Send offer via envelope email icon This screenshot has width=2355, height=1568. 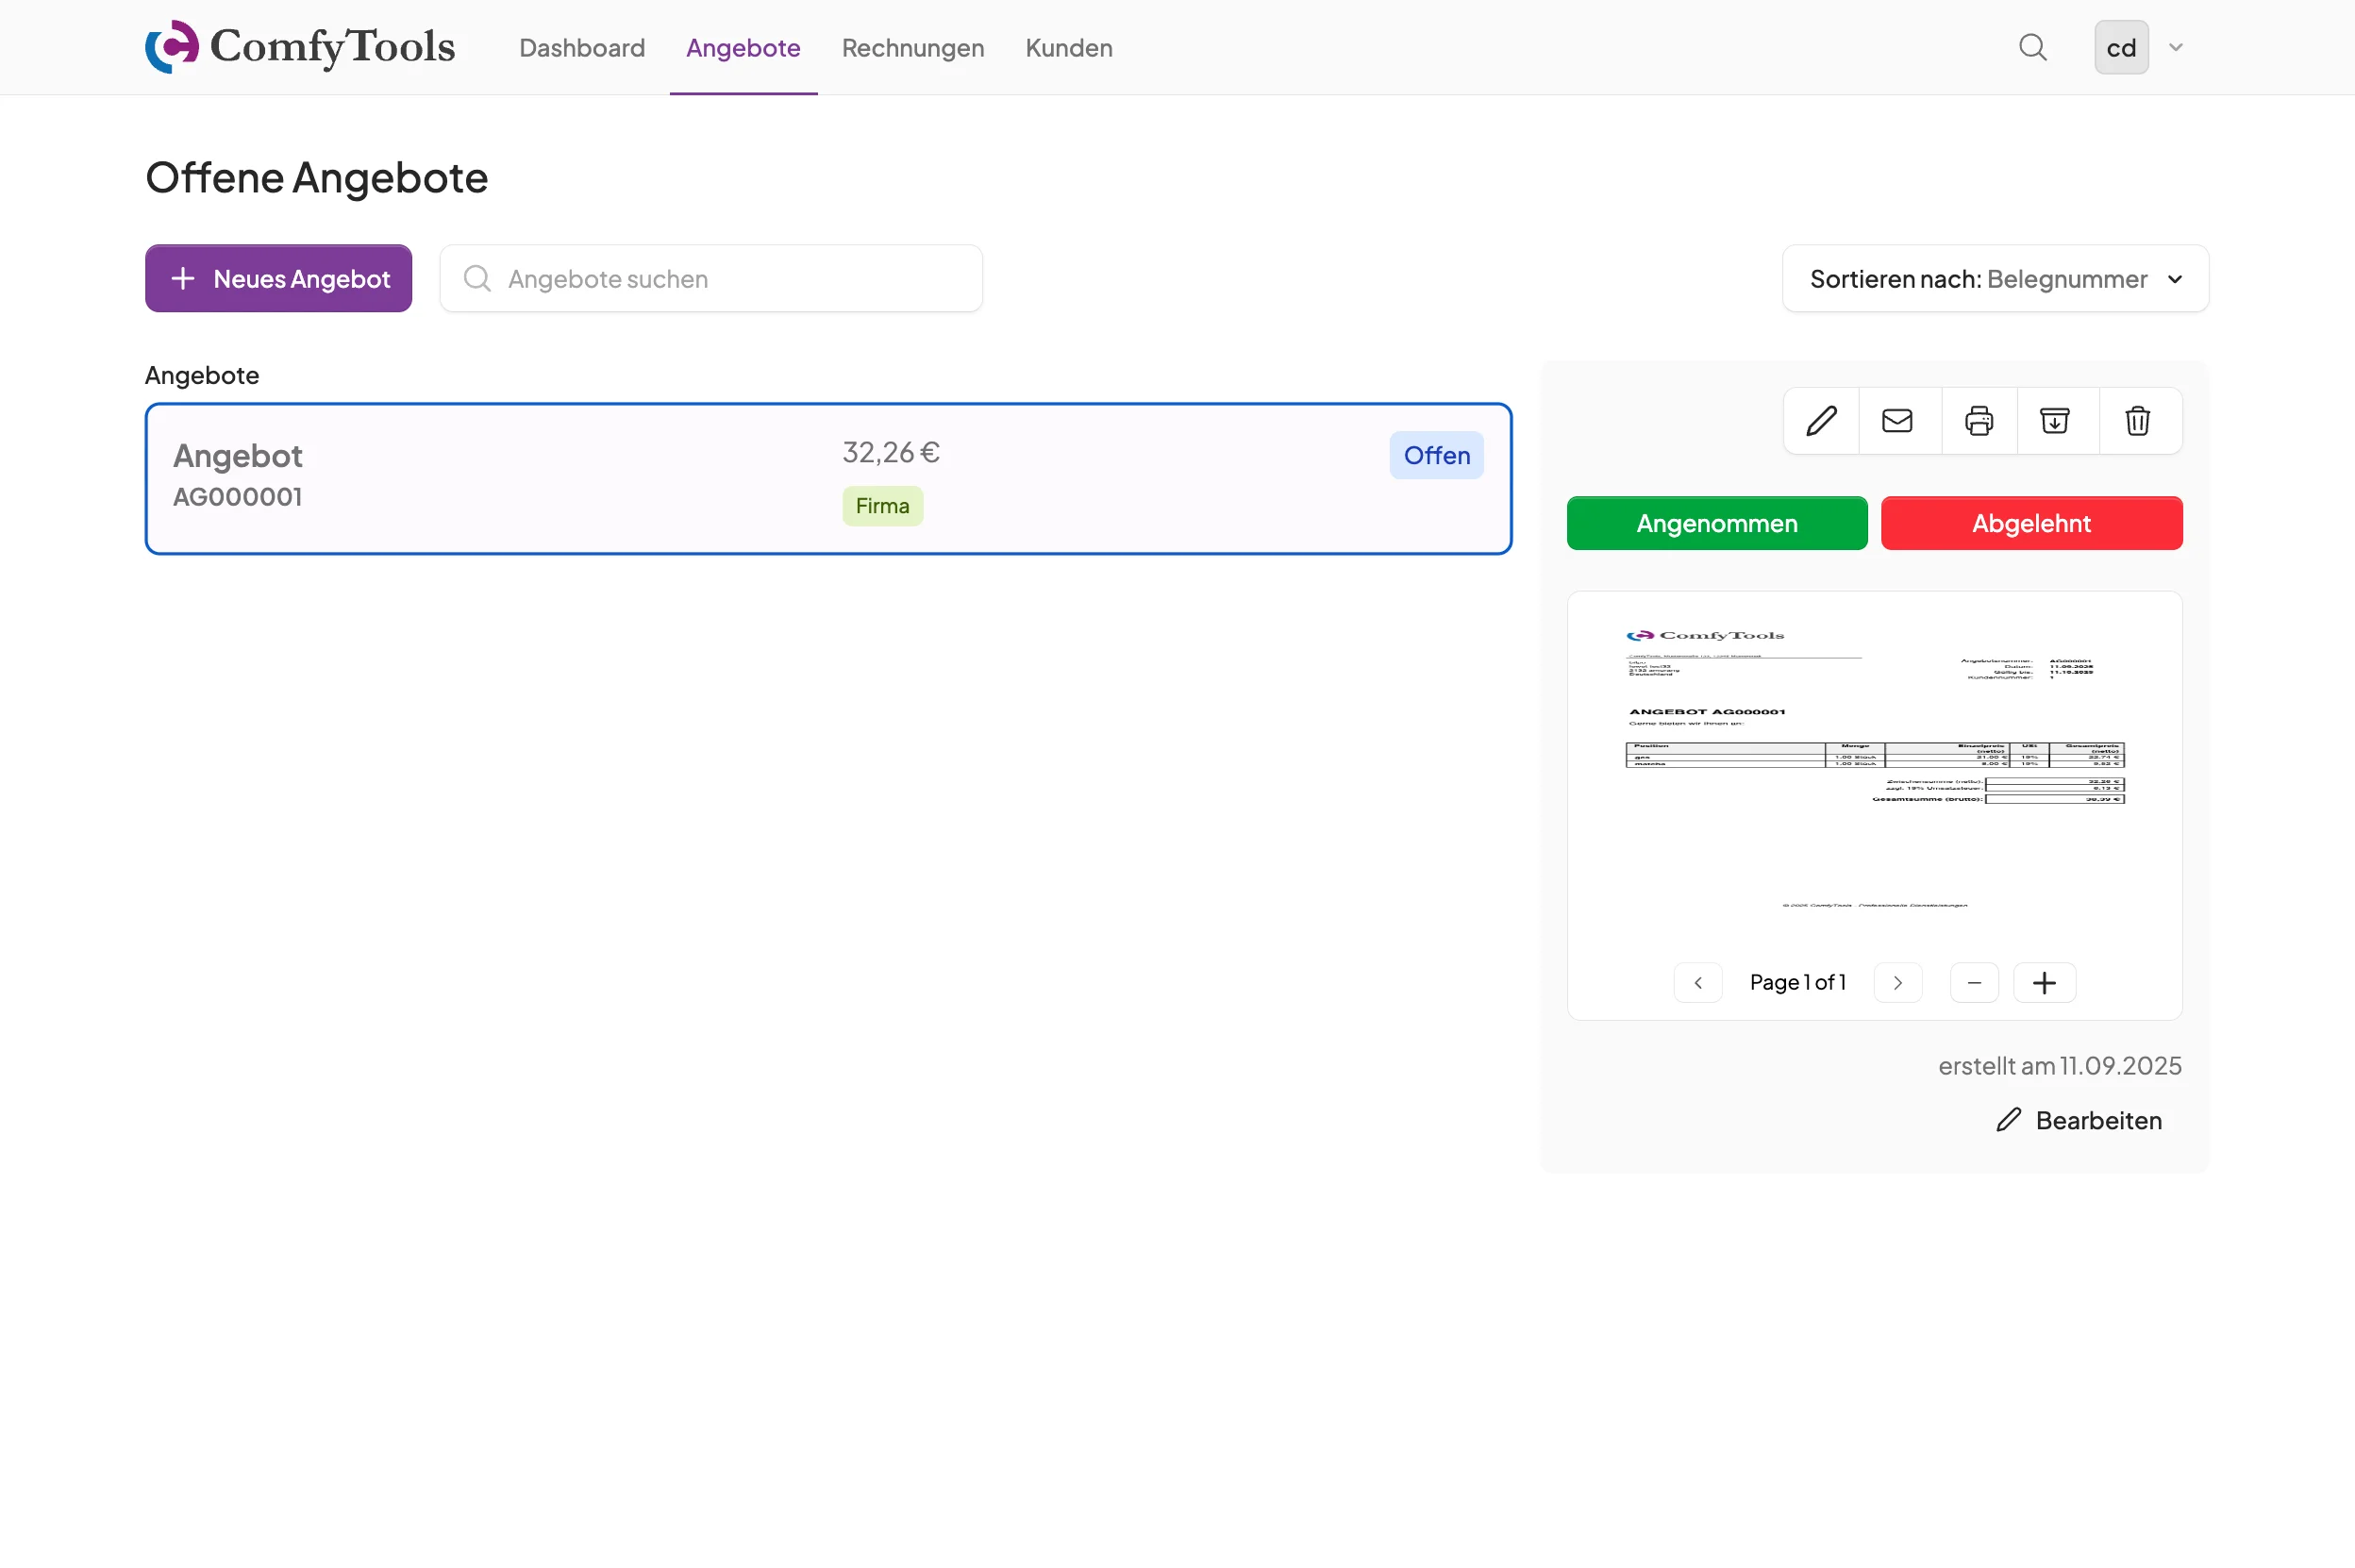[1897, 421]
